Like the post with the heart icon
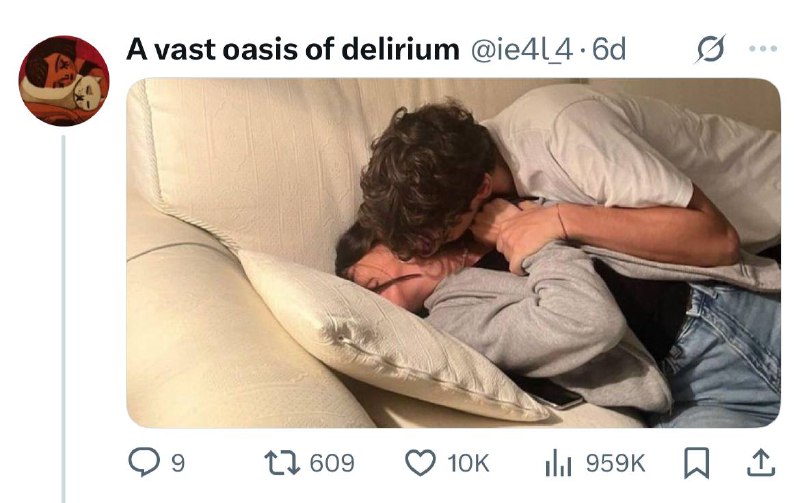The width and height of the screenshot is (800, 503). [x=420, y=463]
